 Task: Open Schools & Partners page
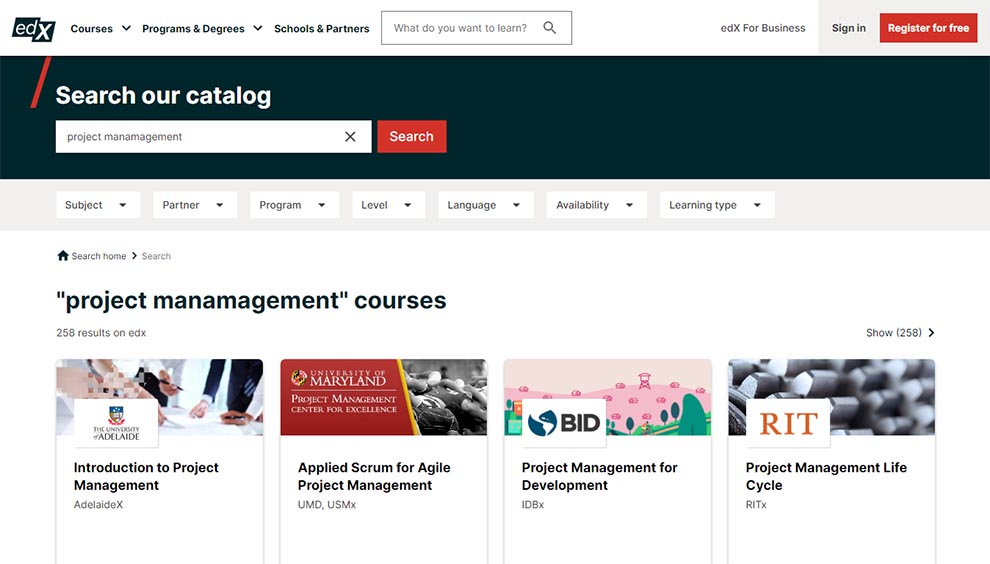(321, 28)
